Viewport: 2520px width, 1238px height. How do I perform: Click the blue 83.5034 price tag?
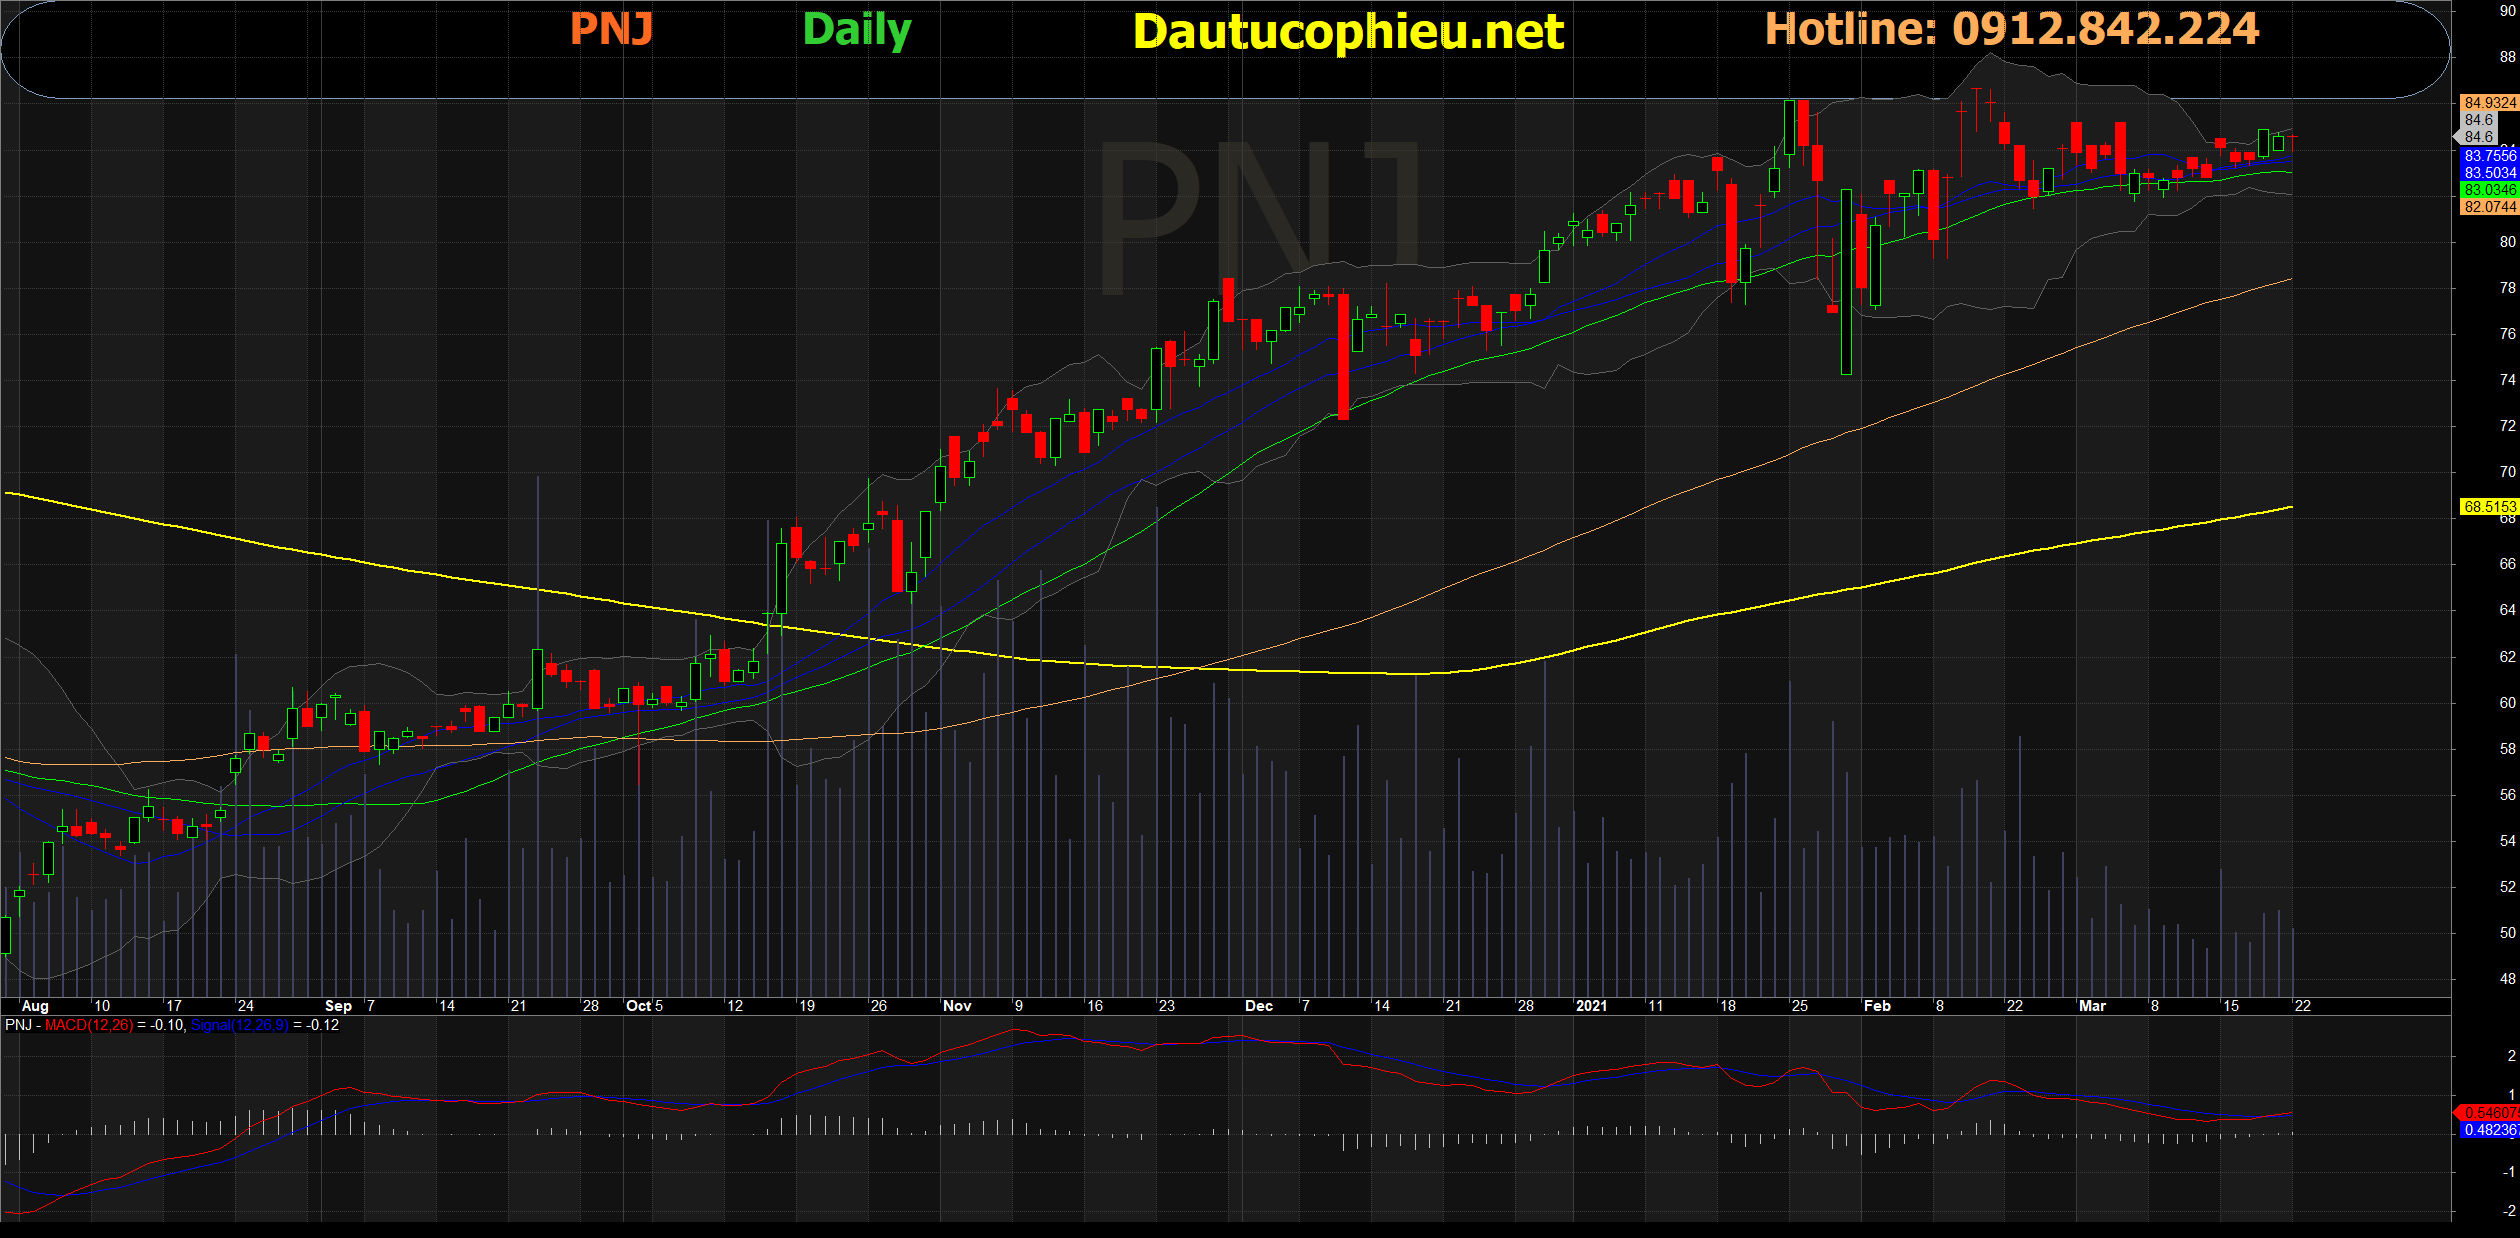click(2489, 173)
